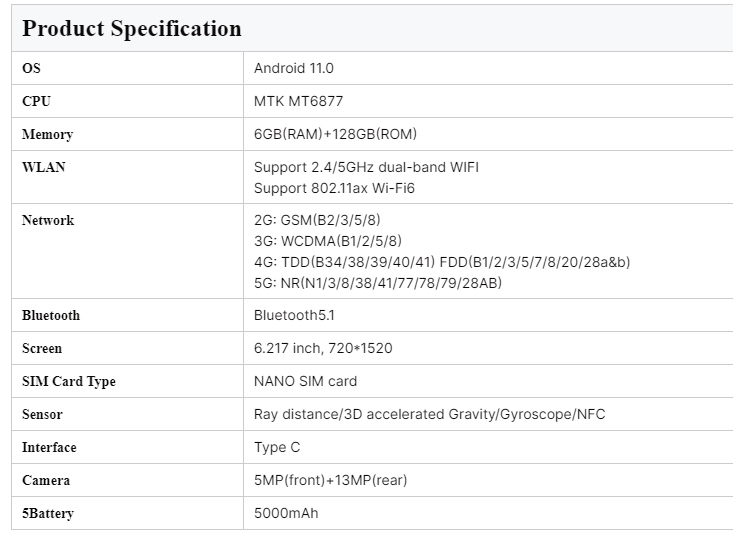Click the CPU row label
Image resolution: width=748 pixels, height=537 pixels.
click(36, 101)
